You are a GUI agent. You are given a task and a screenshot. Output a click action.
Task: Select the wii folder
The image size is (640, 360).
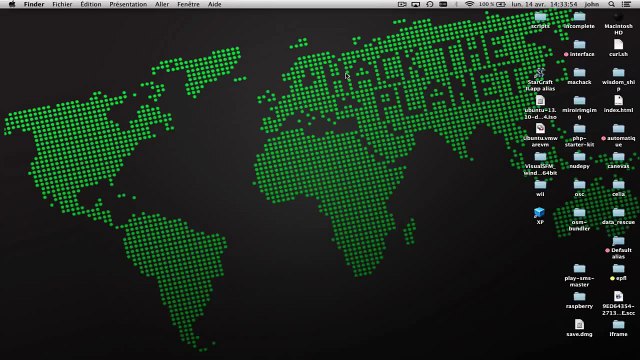tap(540, 184)
